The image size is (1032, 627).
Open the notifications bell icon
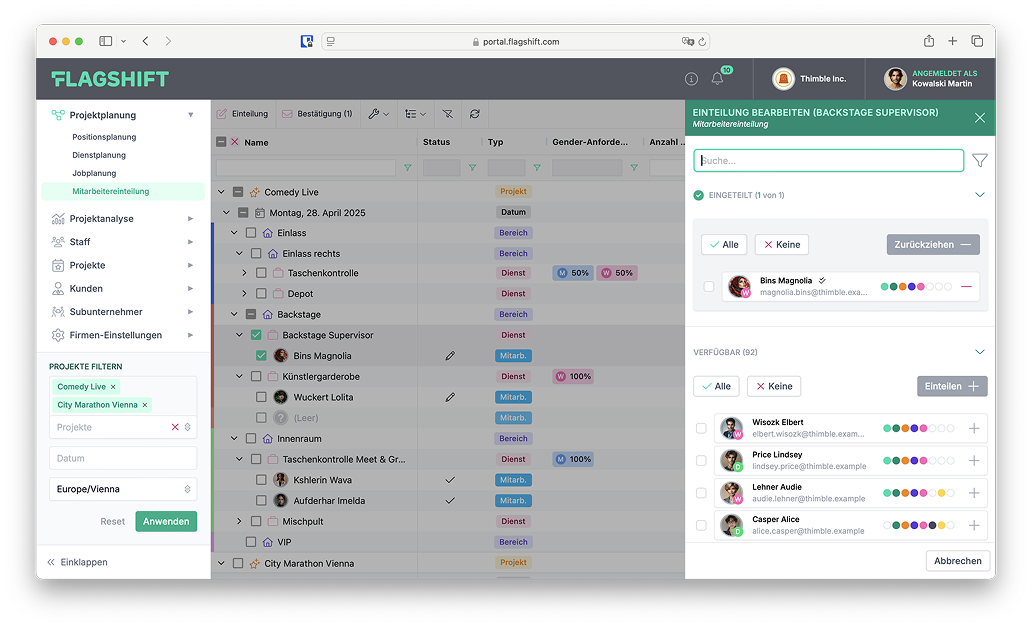(717, 79)
